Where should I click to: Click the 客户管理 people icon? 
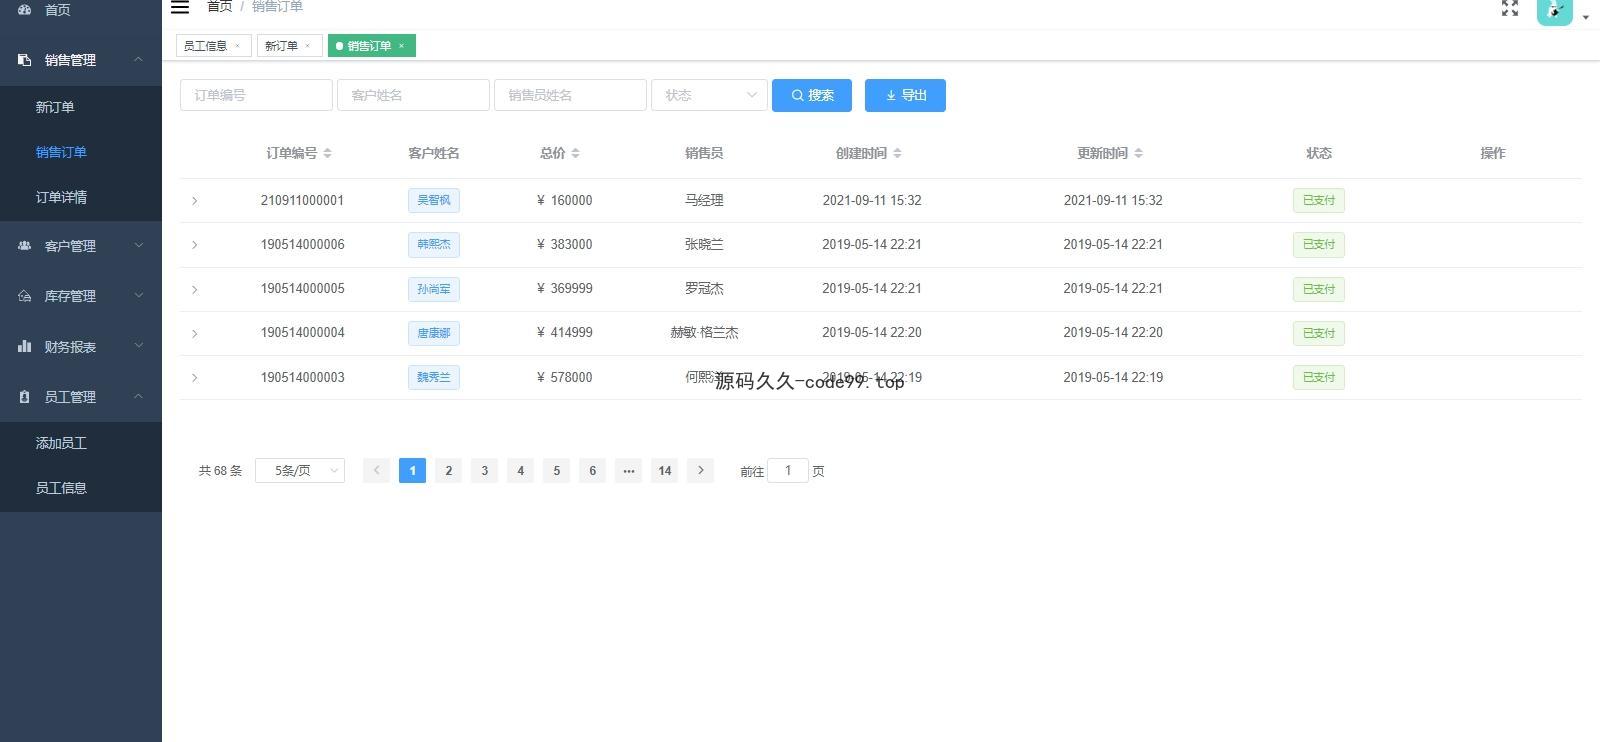[25, 245]
